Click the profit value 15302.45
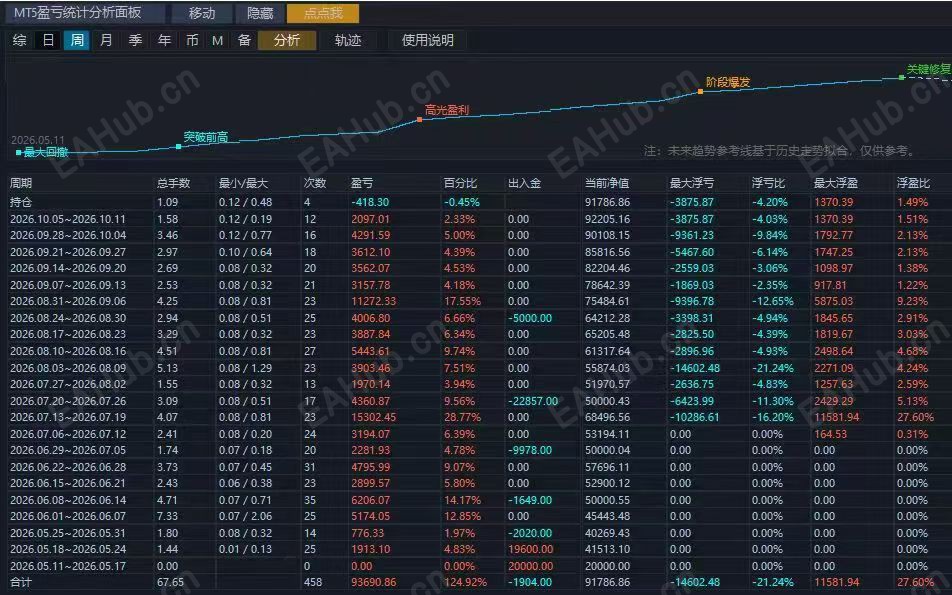The height and width of the screenshot is (595, 952). coord(373,418)
